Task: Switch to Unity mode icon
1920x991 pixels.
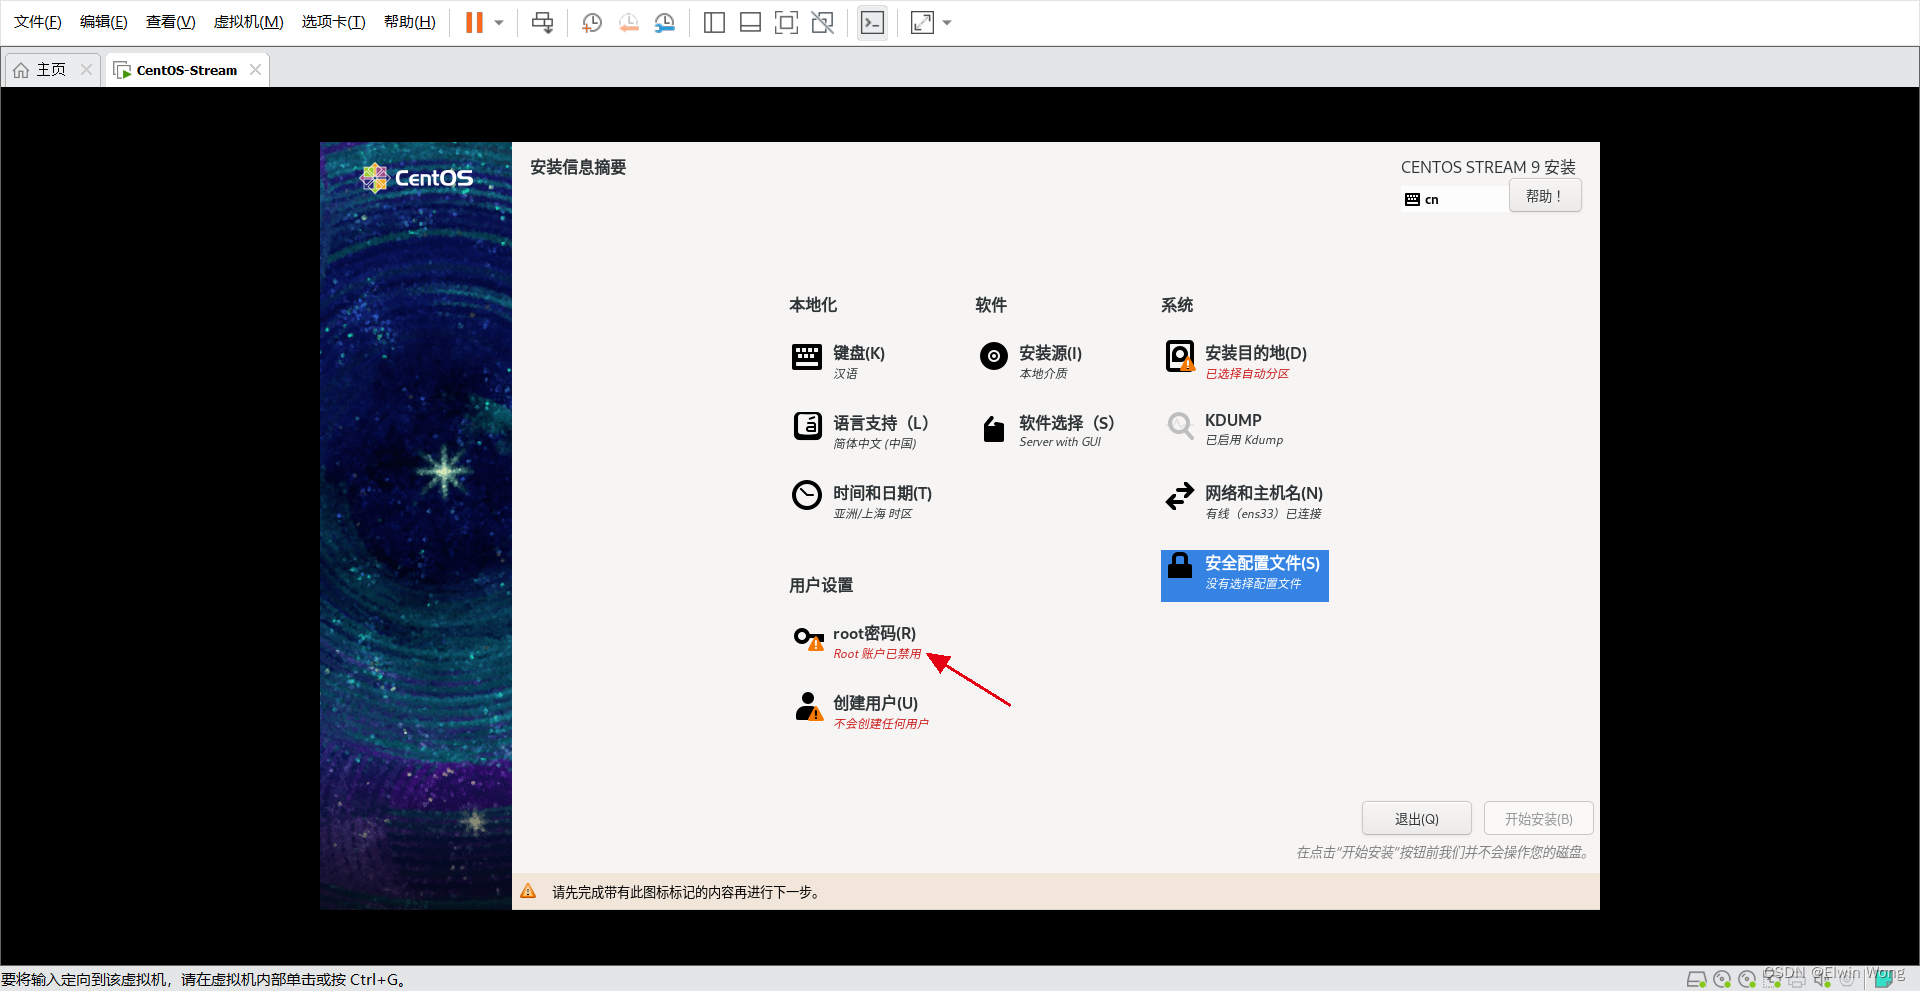Action: 822,22
